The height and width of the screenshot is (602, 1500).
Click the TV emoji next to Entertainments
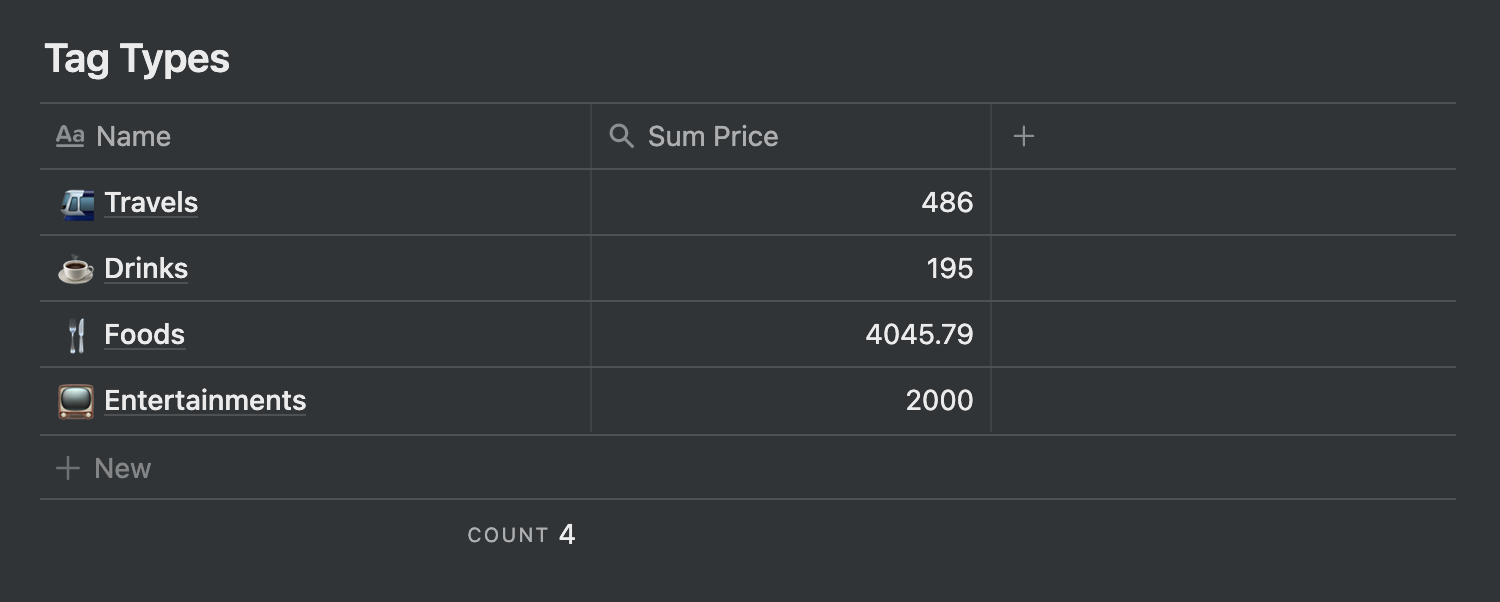pos(75,400)
